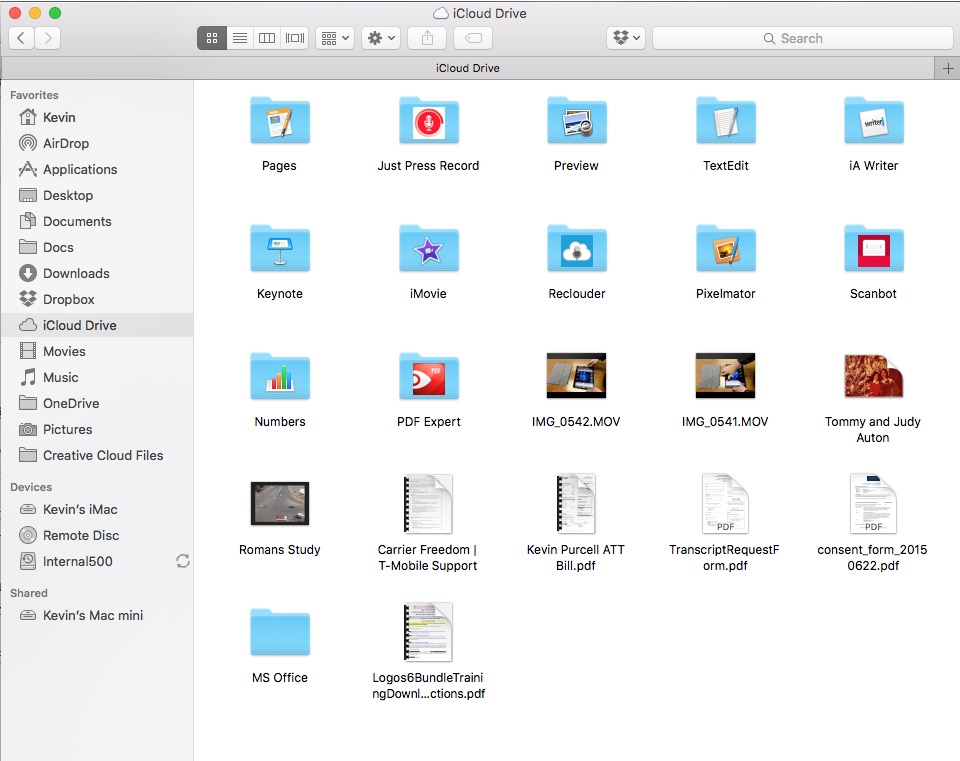Viewport: 960px width, 761px height.
Task: Open iMovie from iCloud Drive
Action: pyautogui.click(x=428, y=248)
